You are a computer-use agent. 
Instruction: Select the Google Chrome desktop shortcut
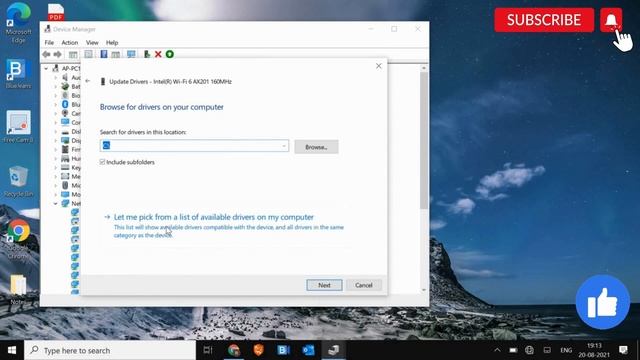click(18, 238)
